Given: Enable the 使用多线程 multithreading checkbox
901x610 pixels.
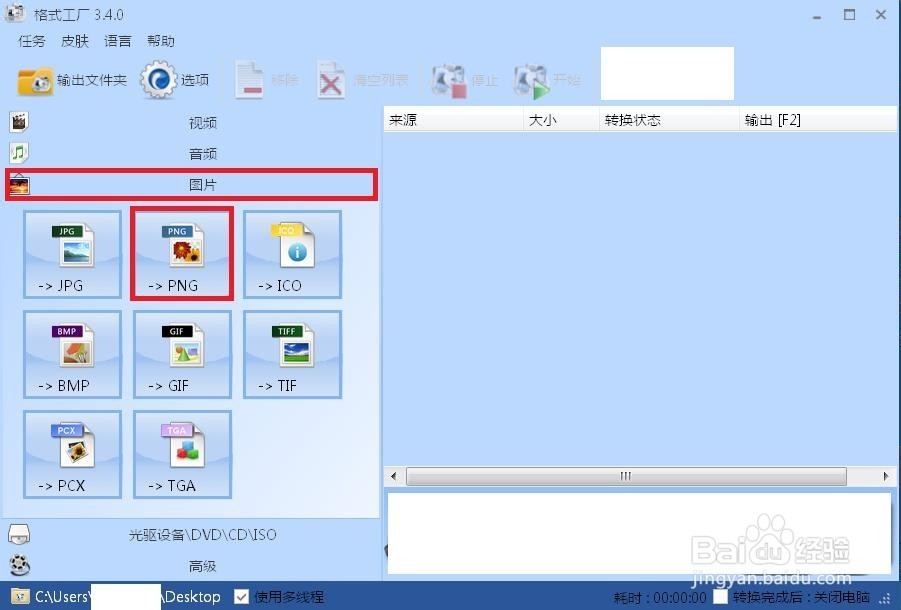Looking at the screenshot, I should pyautogui.click(x=241, y=596).
